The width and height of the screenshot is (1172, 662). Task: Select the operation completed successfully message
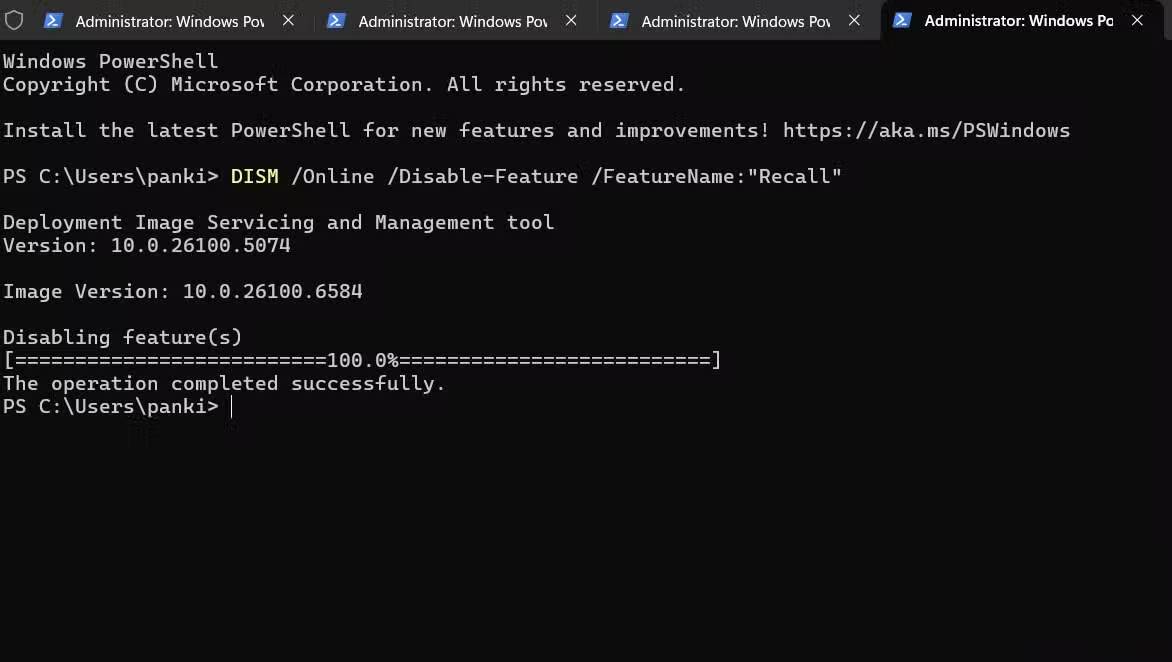click(x=222, y=383)
